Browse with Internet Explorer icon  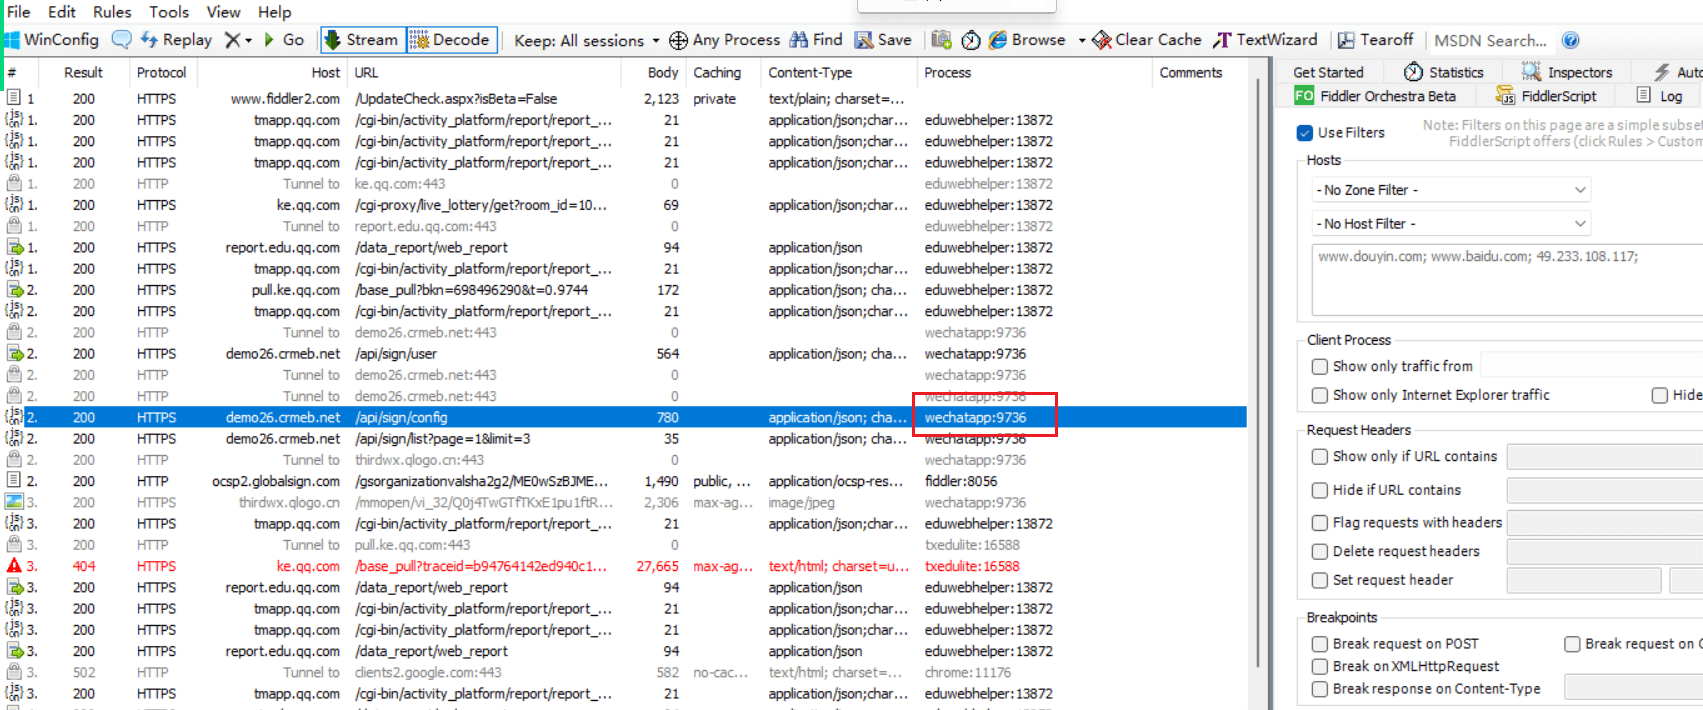[998, 40]
